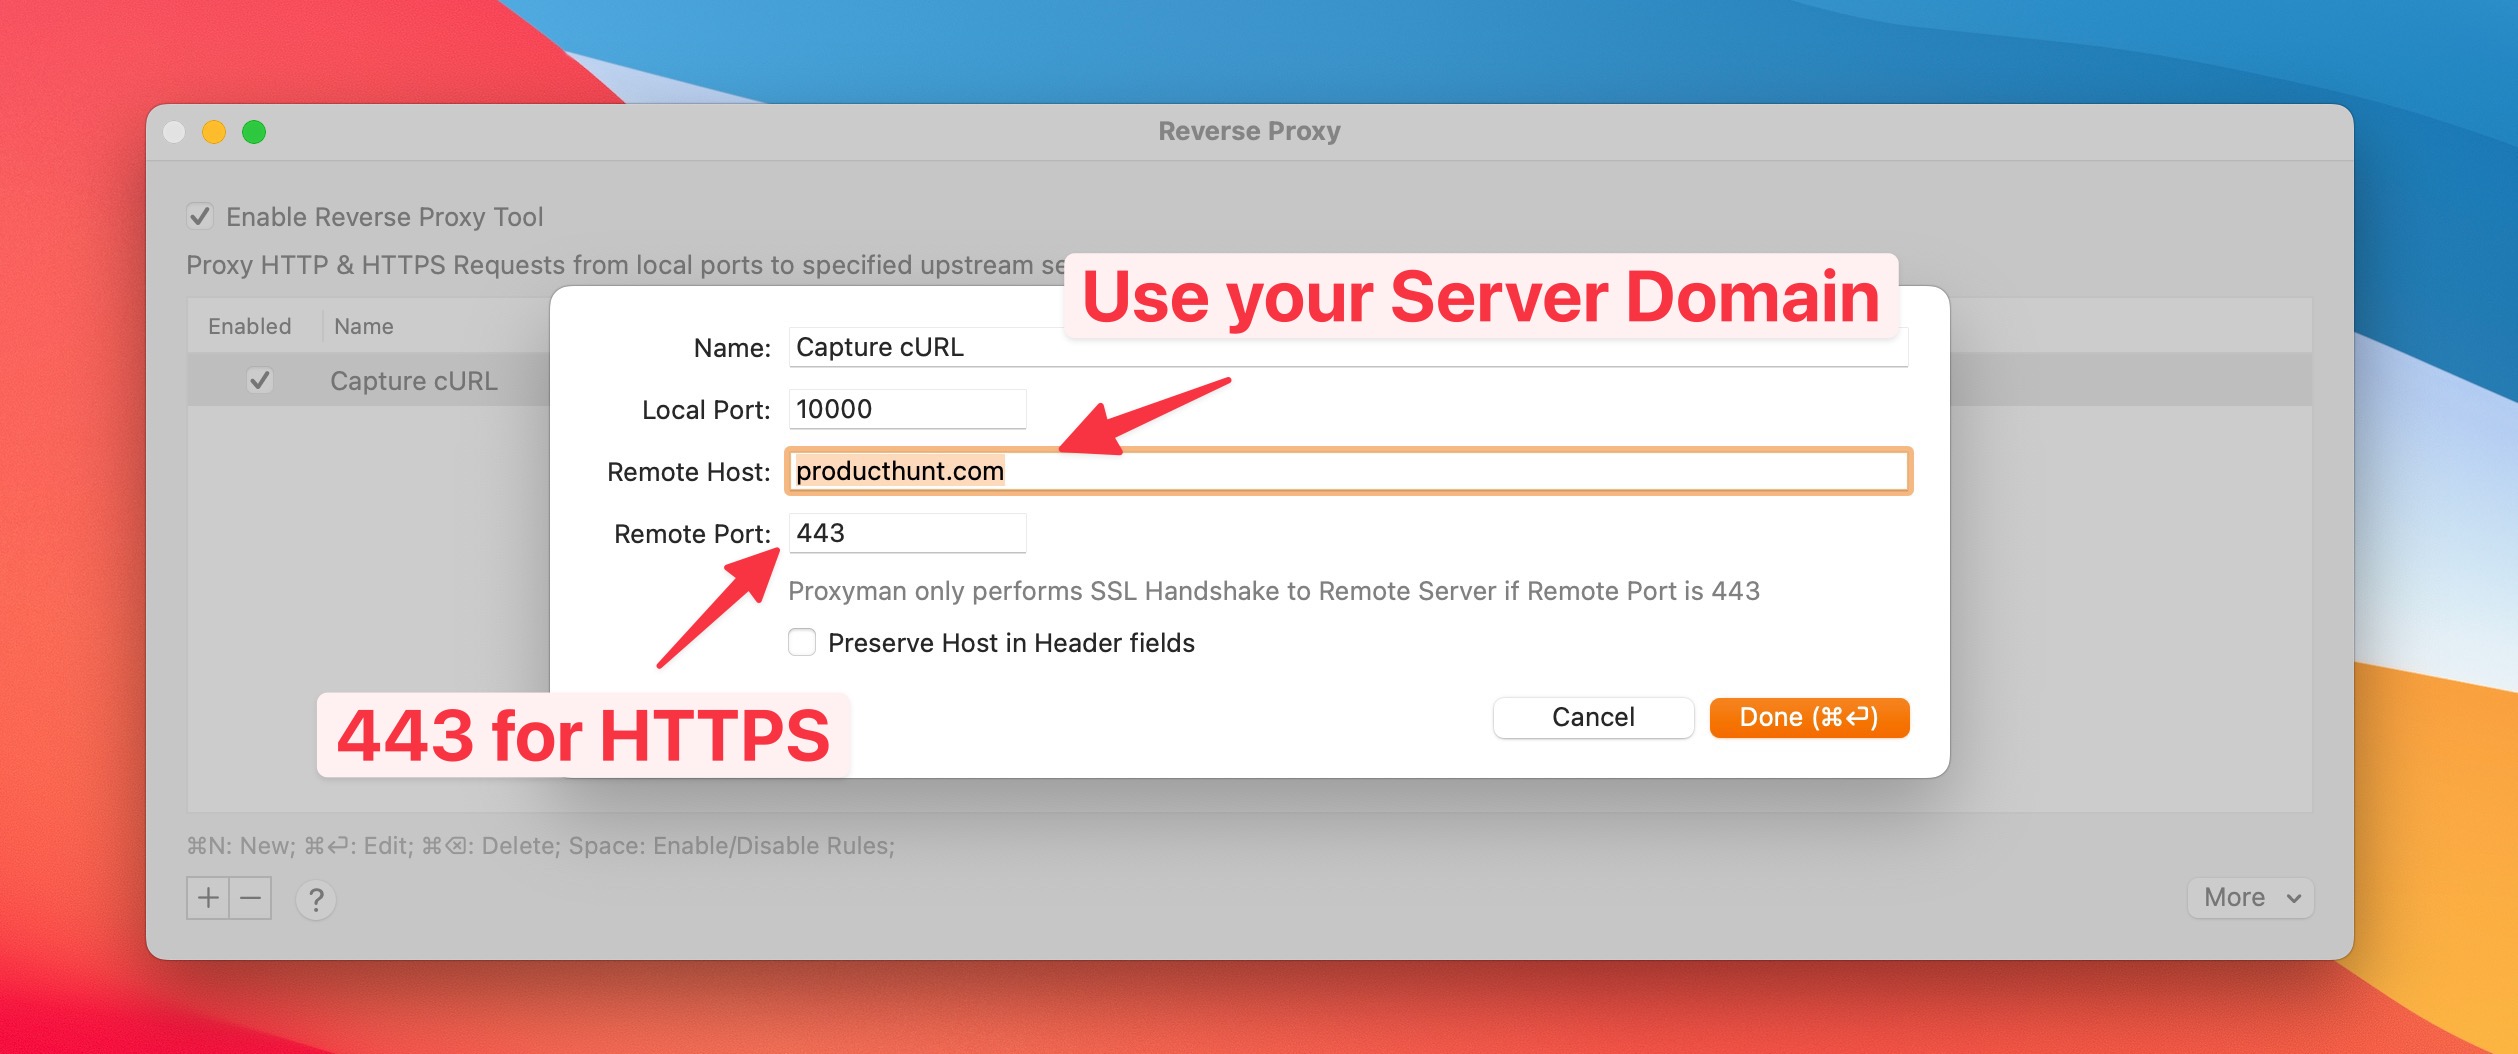This screenshot has width=2518, height=1054.
Task: Toggle Enable Reverse Proxy Tool checkbox
Action: [x=200, y=216]
